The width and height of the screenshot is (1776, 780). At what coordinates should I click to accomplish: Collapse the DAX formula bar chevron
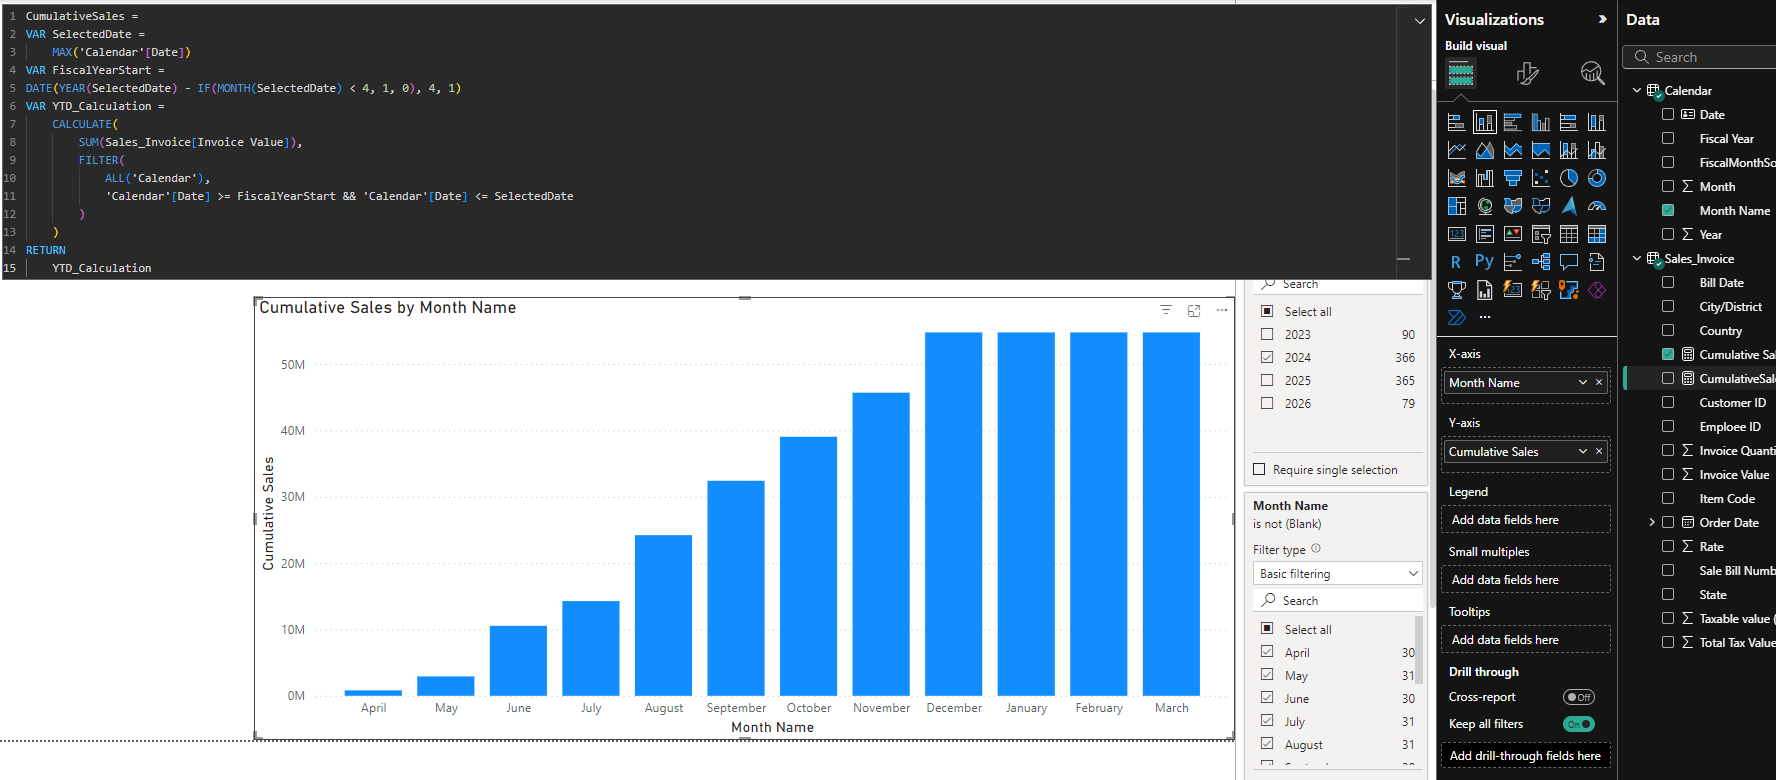(1419, 20)
